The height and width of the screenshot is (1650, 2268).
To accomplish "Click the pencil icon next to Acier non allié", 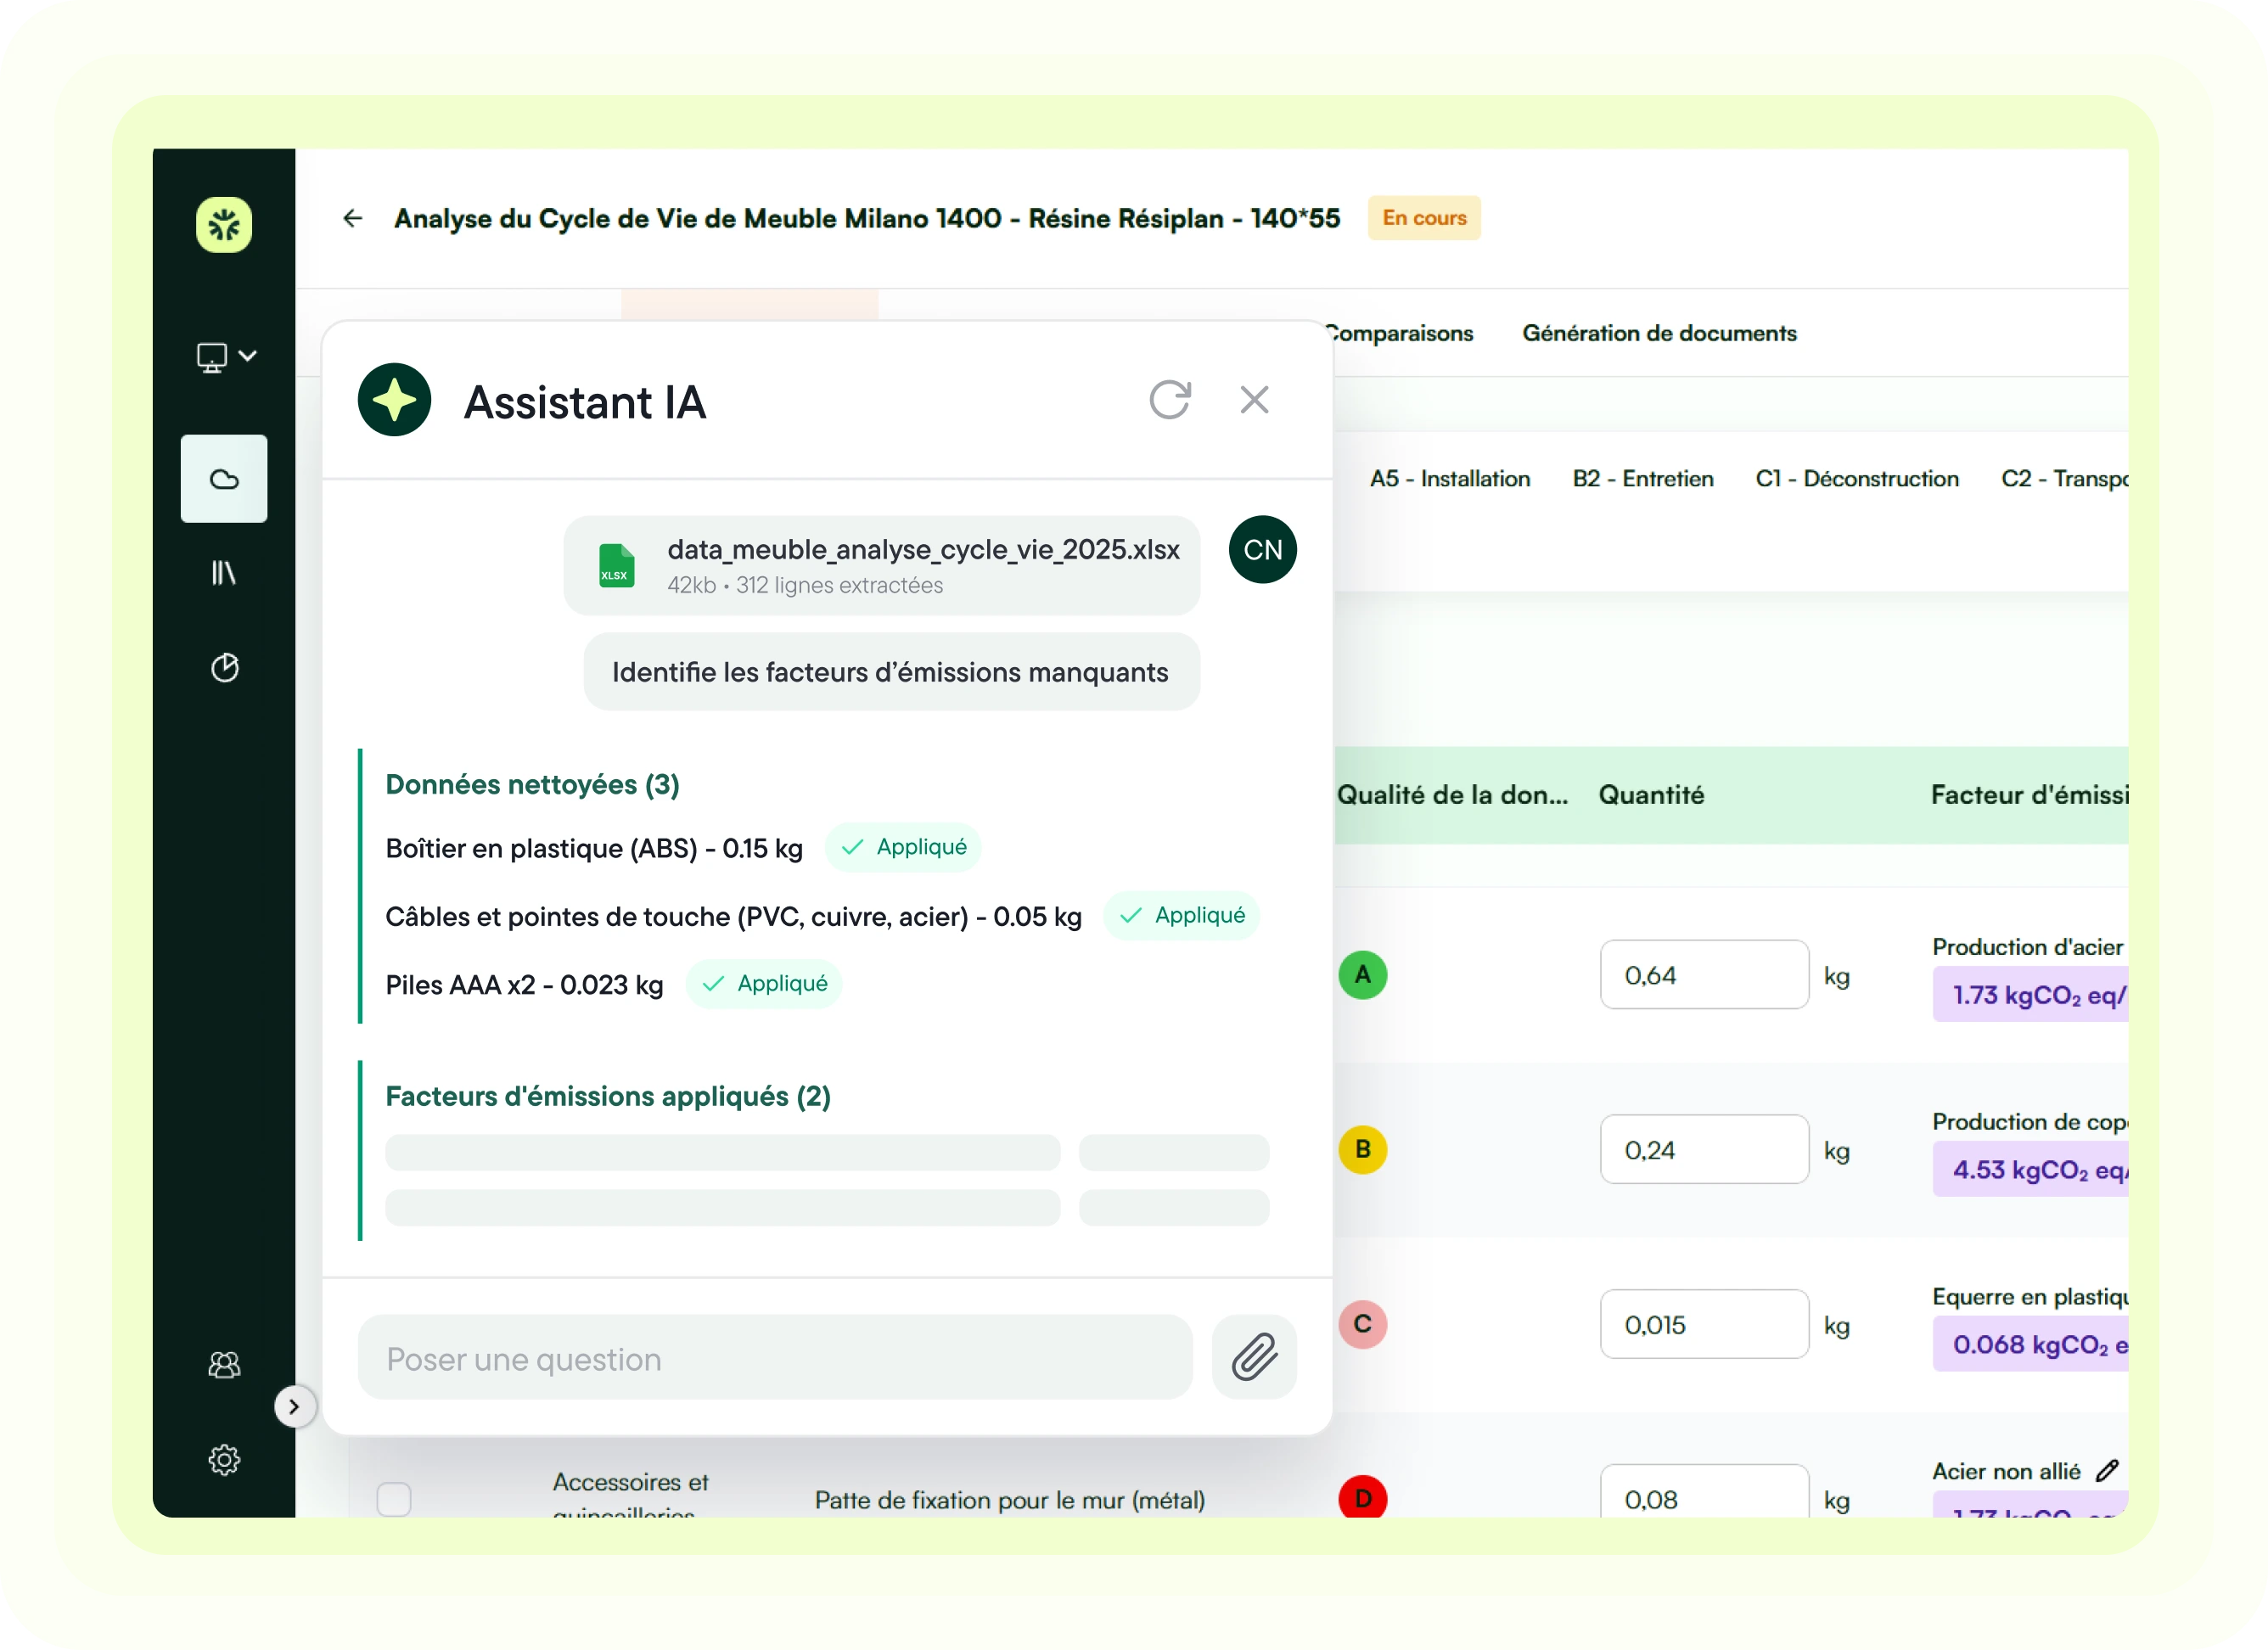I will (2107, 1471).
